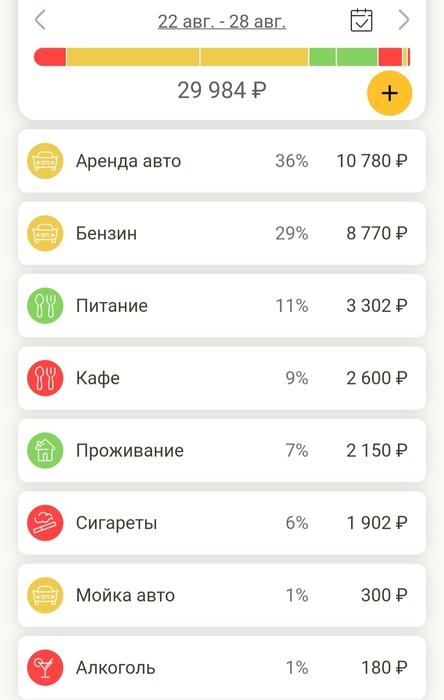
Task: Click the Мойка авто car icon
Action: (45, 595)
